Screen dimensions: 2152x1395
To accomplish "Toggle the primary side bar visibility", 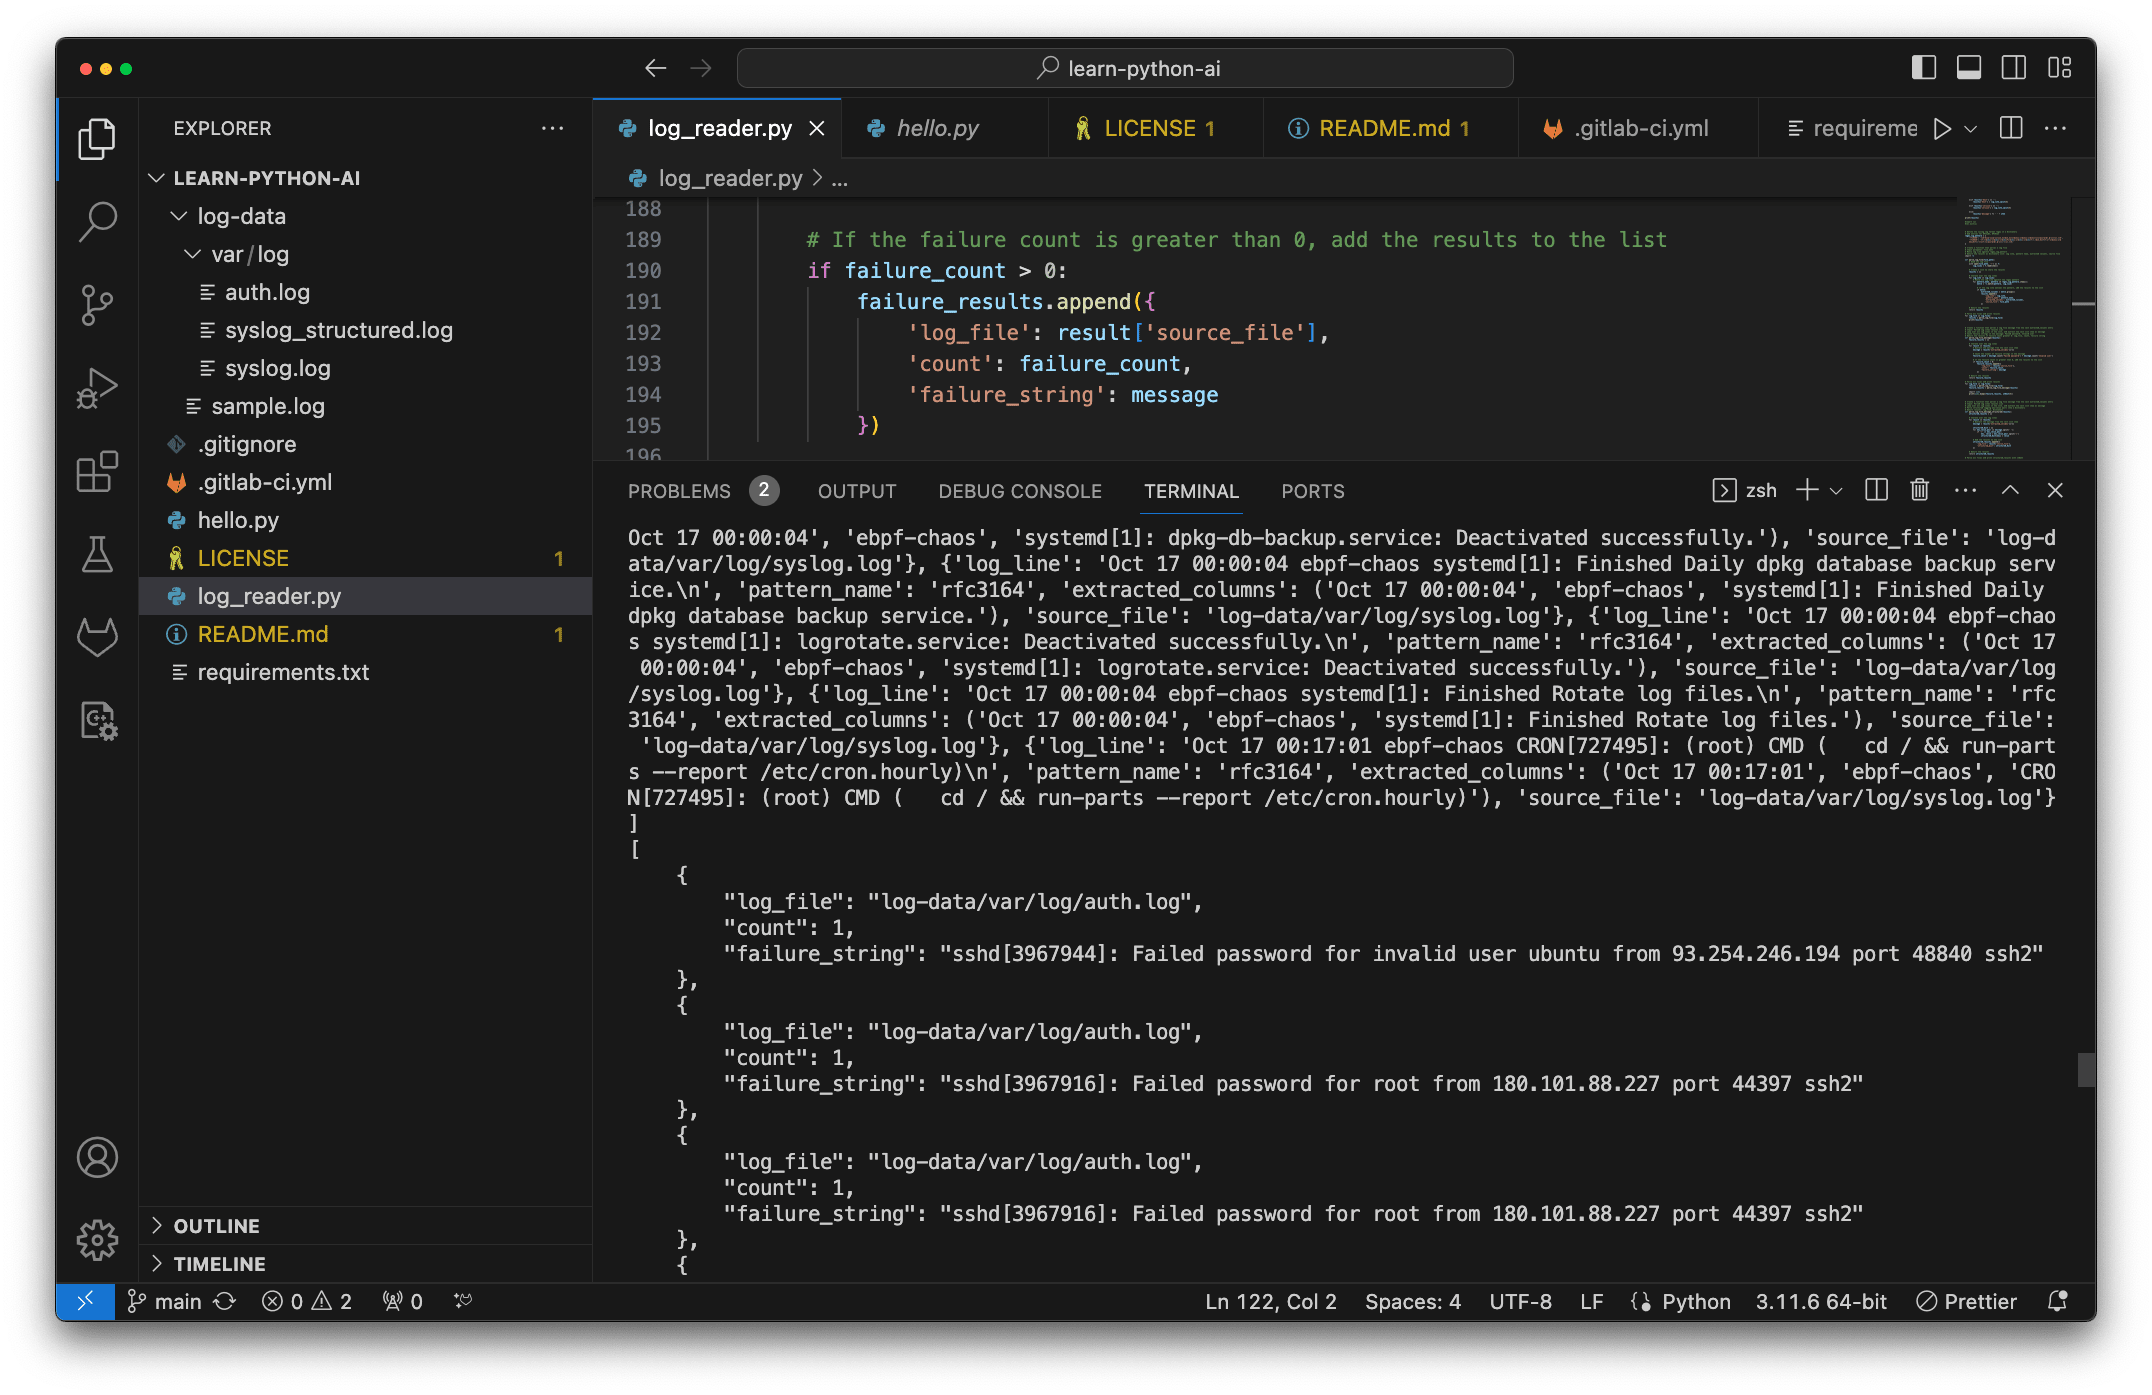I will [1924, 68].
